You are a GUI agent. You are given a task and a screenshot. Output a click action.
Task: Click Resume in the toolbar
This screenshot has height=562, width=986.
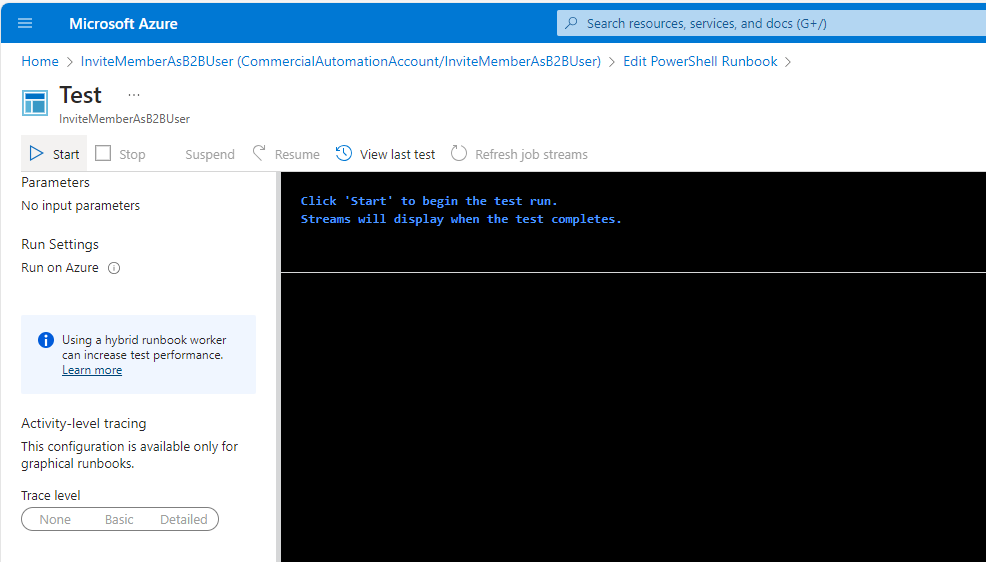286,154
